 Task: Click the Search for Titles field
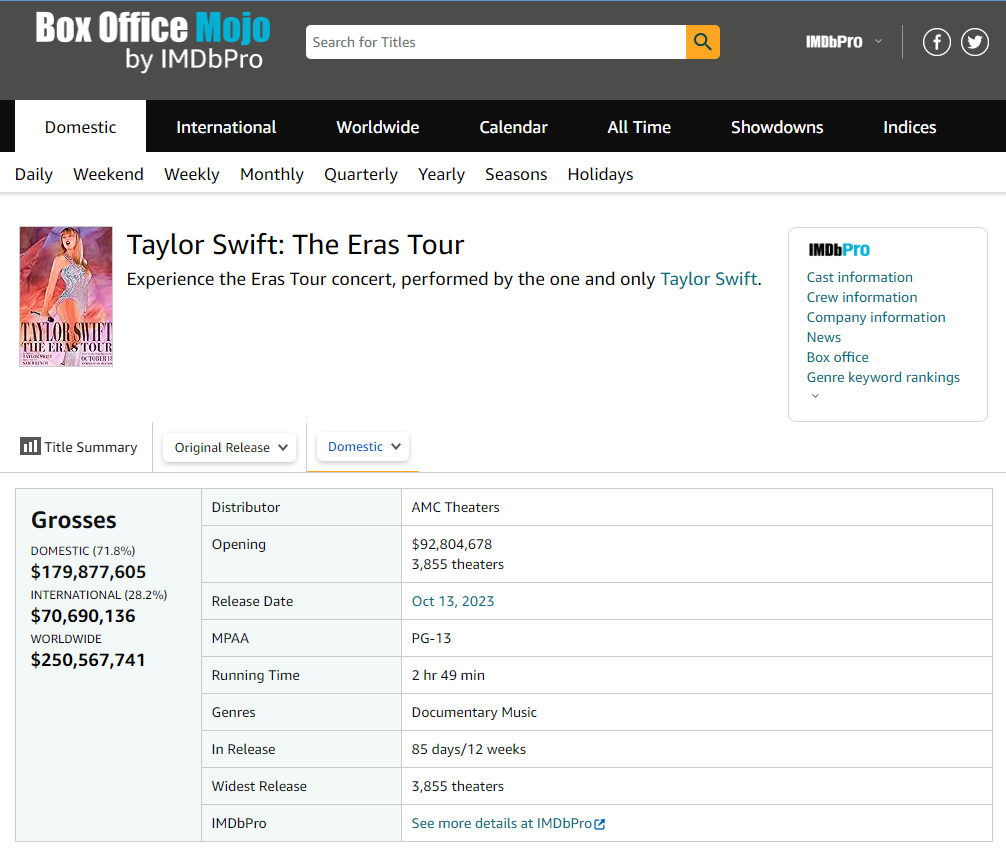[x=495, y=42]
